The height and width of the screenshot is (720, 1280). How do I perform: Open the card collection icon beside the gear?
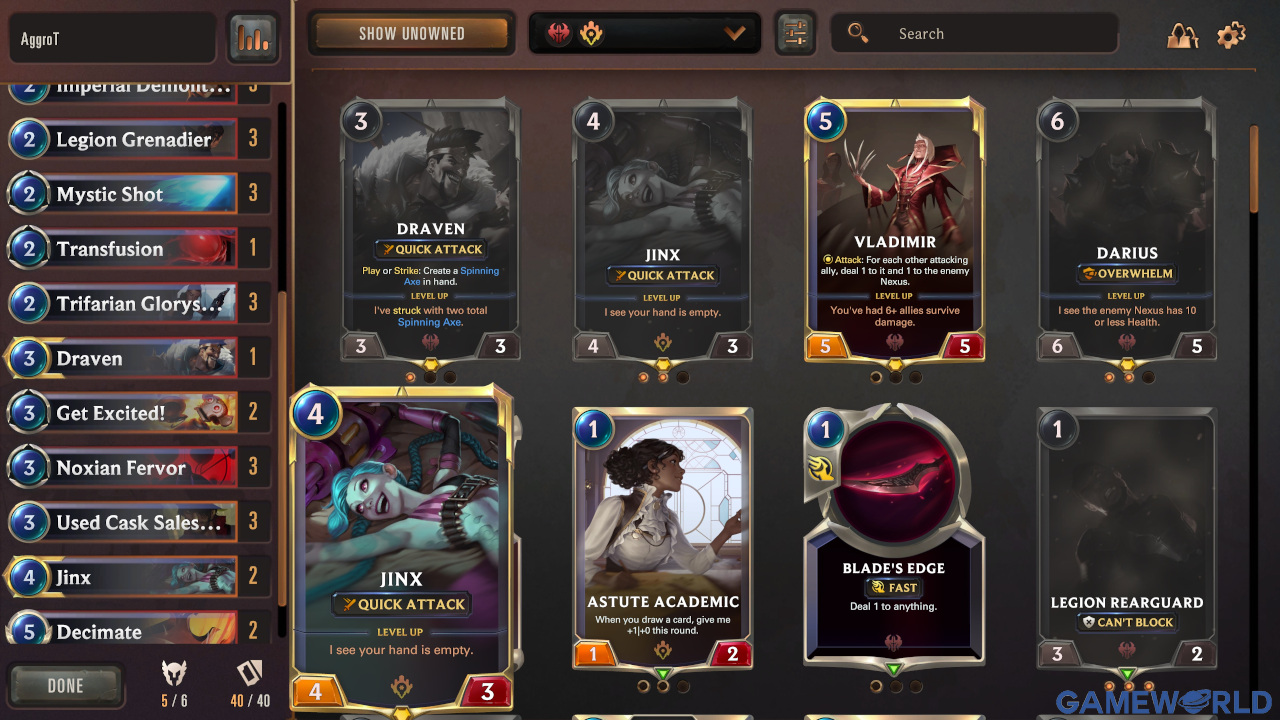pos(1183,35)
